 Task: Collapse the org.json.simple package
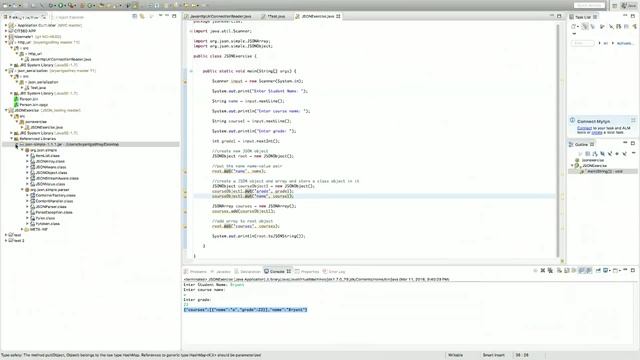coord(22,150)
